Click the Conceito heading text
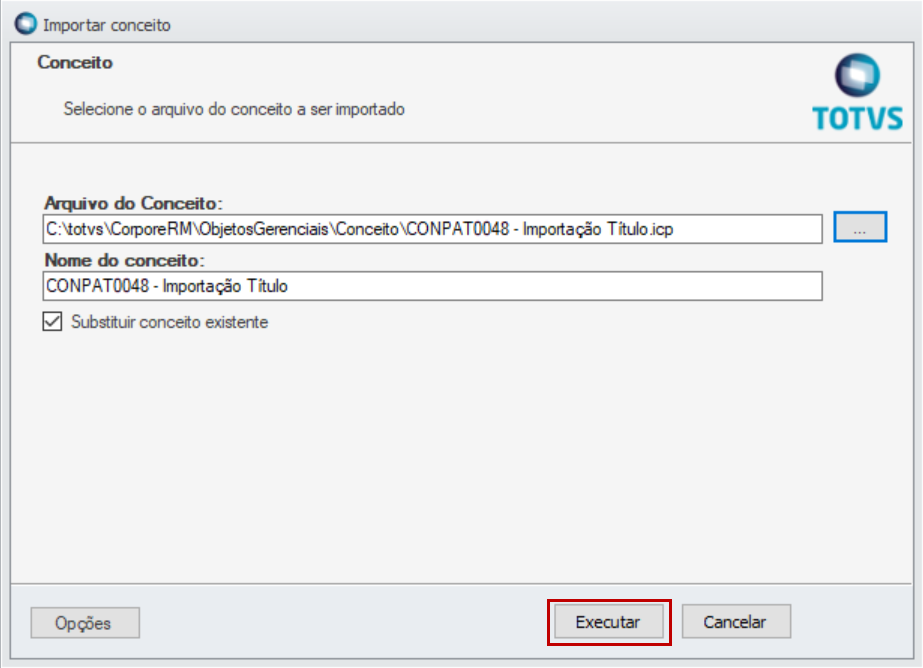This screenshot has height=668, width=923. point(75,62)
